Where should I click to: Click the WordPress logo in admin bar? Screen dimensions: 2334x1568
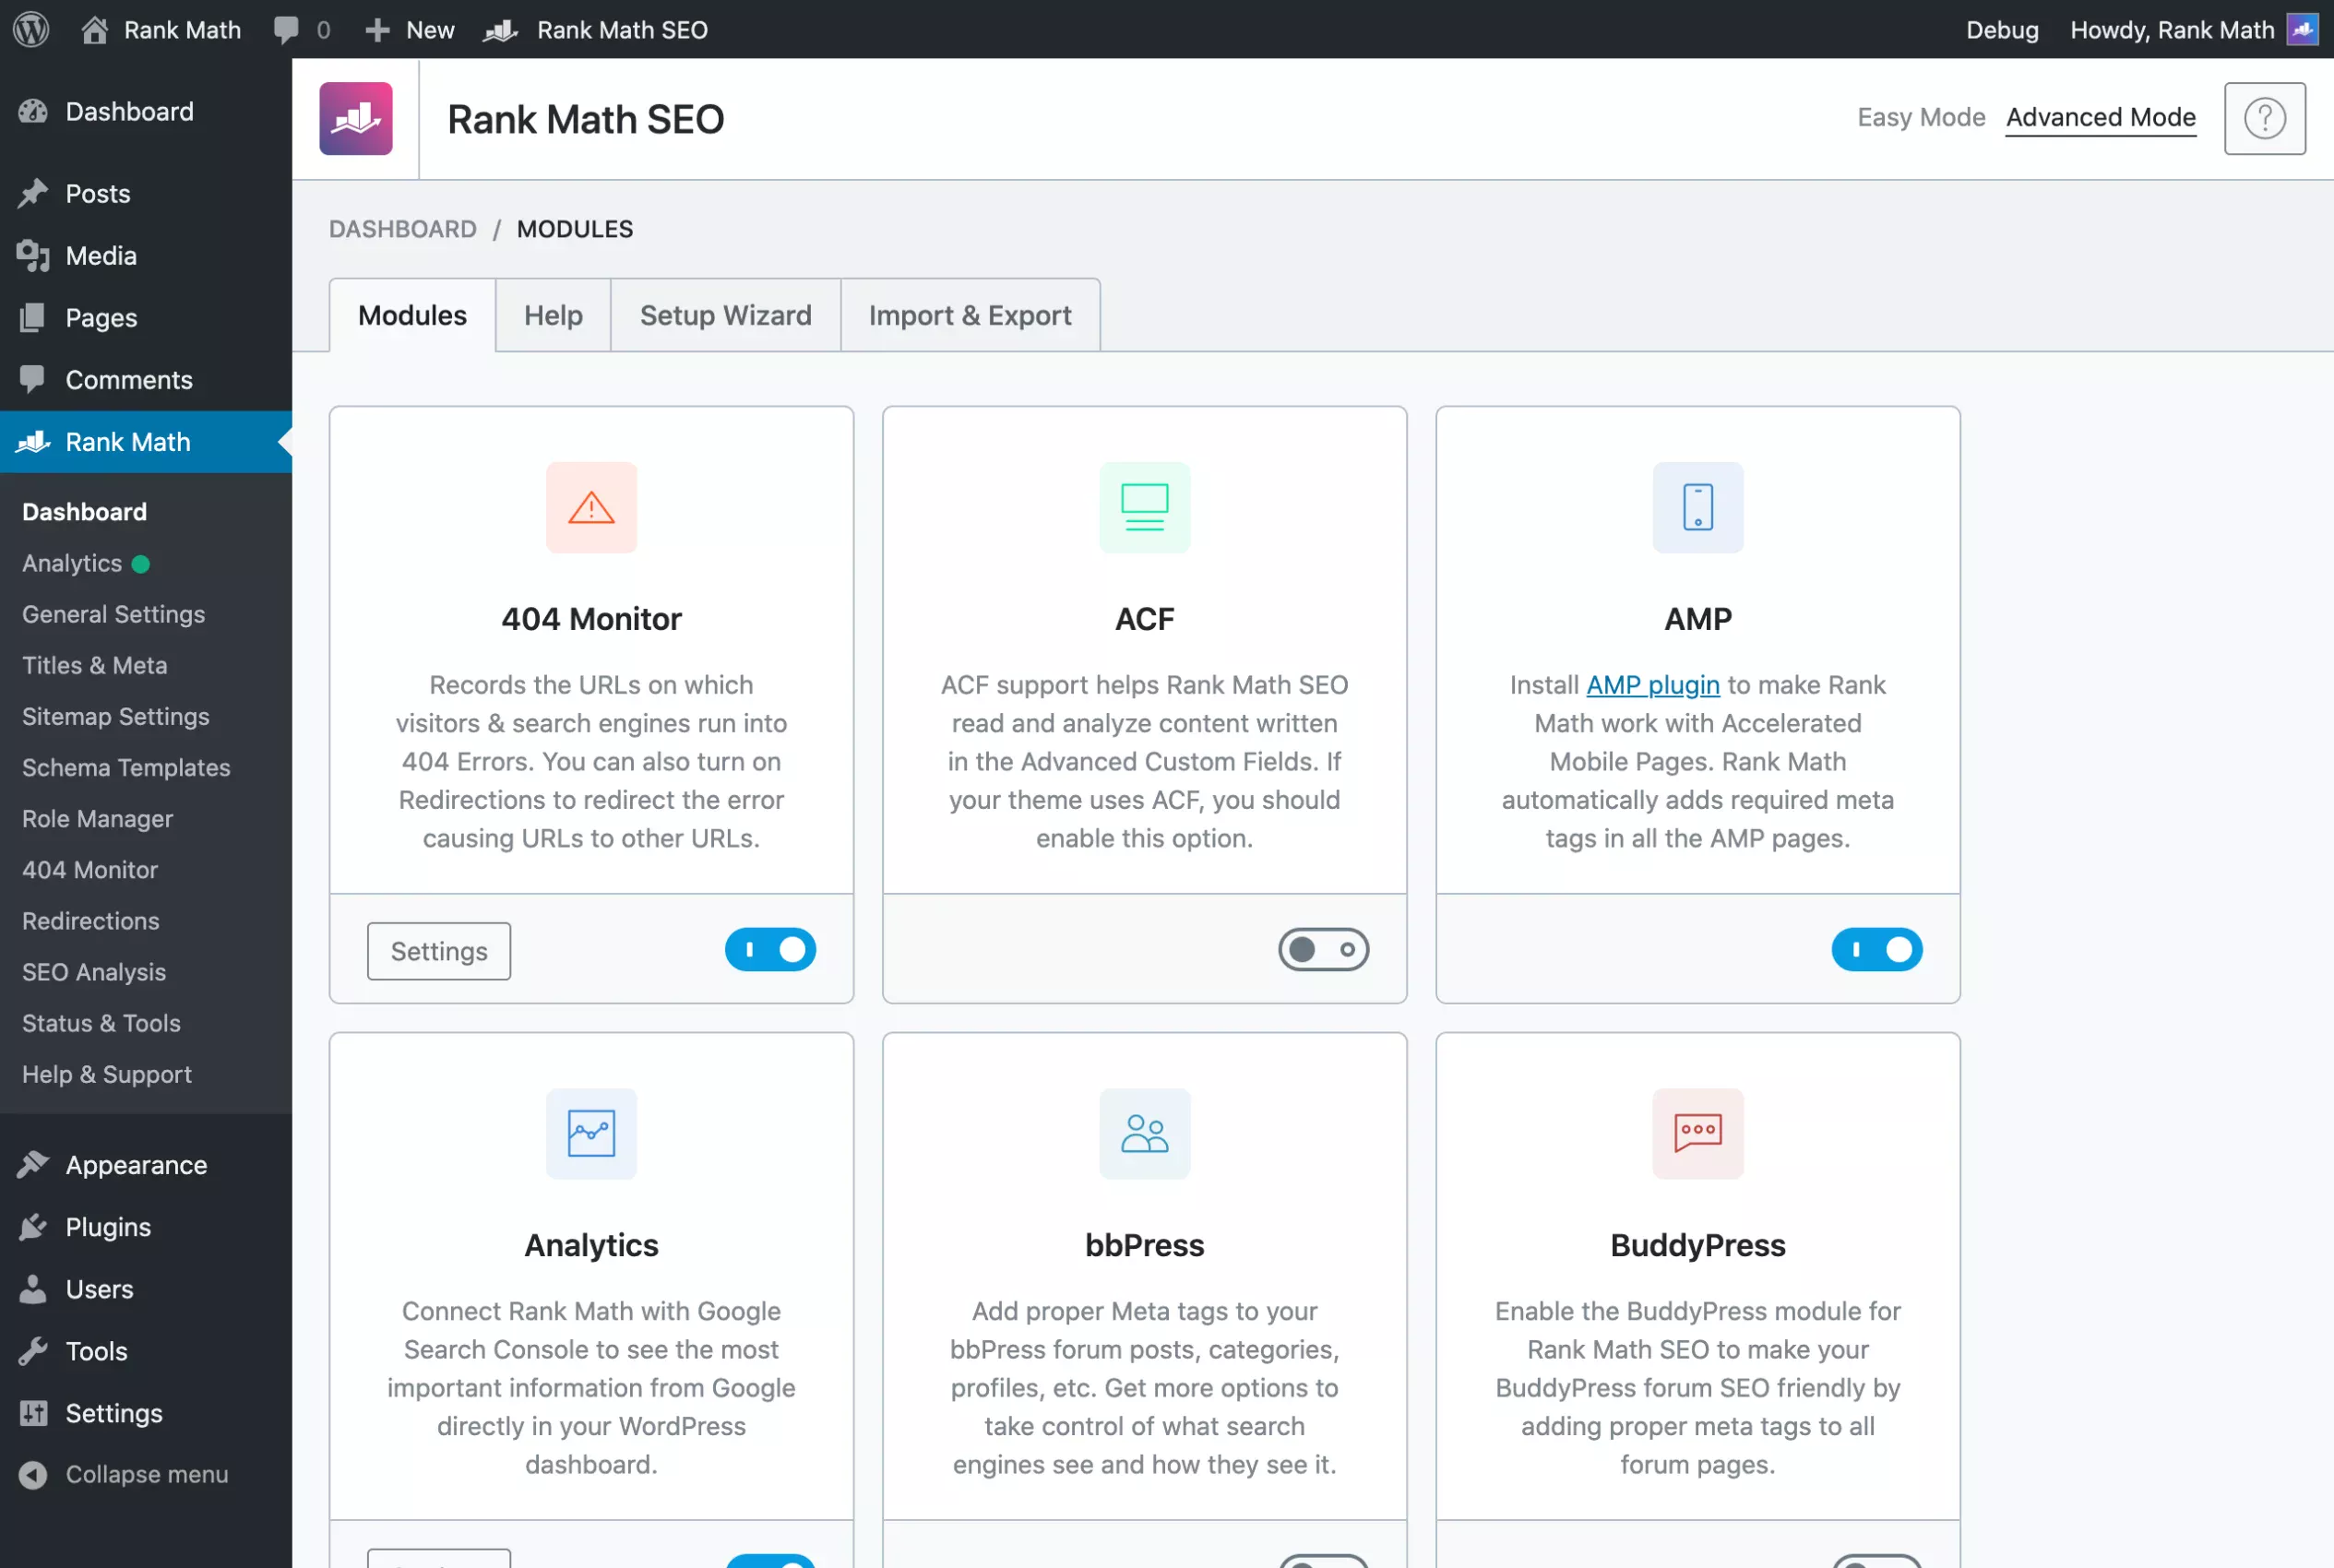(x=31, y=29)
